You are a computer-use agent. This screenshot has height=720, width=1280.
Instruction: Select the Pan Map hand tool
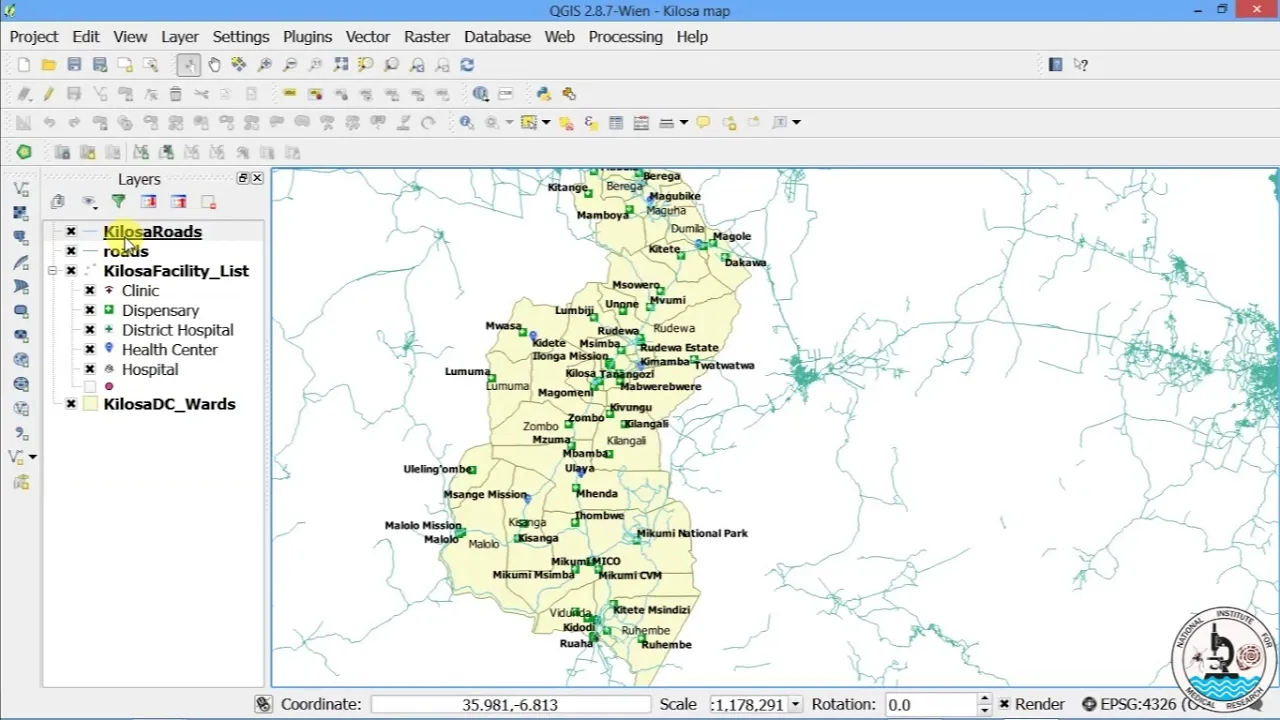[x=214, y=65]
